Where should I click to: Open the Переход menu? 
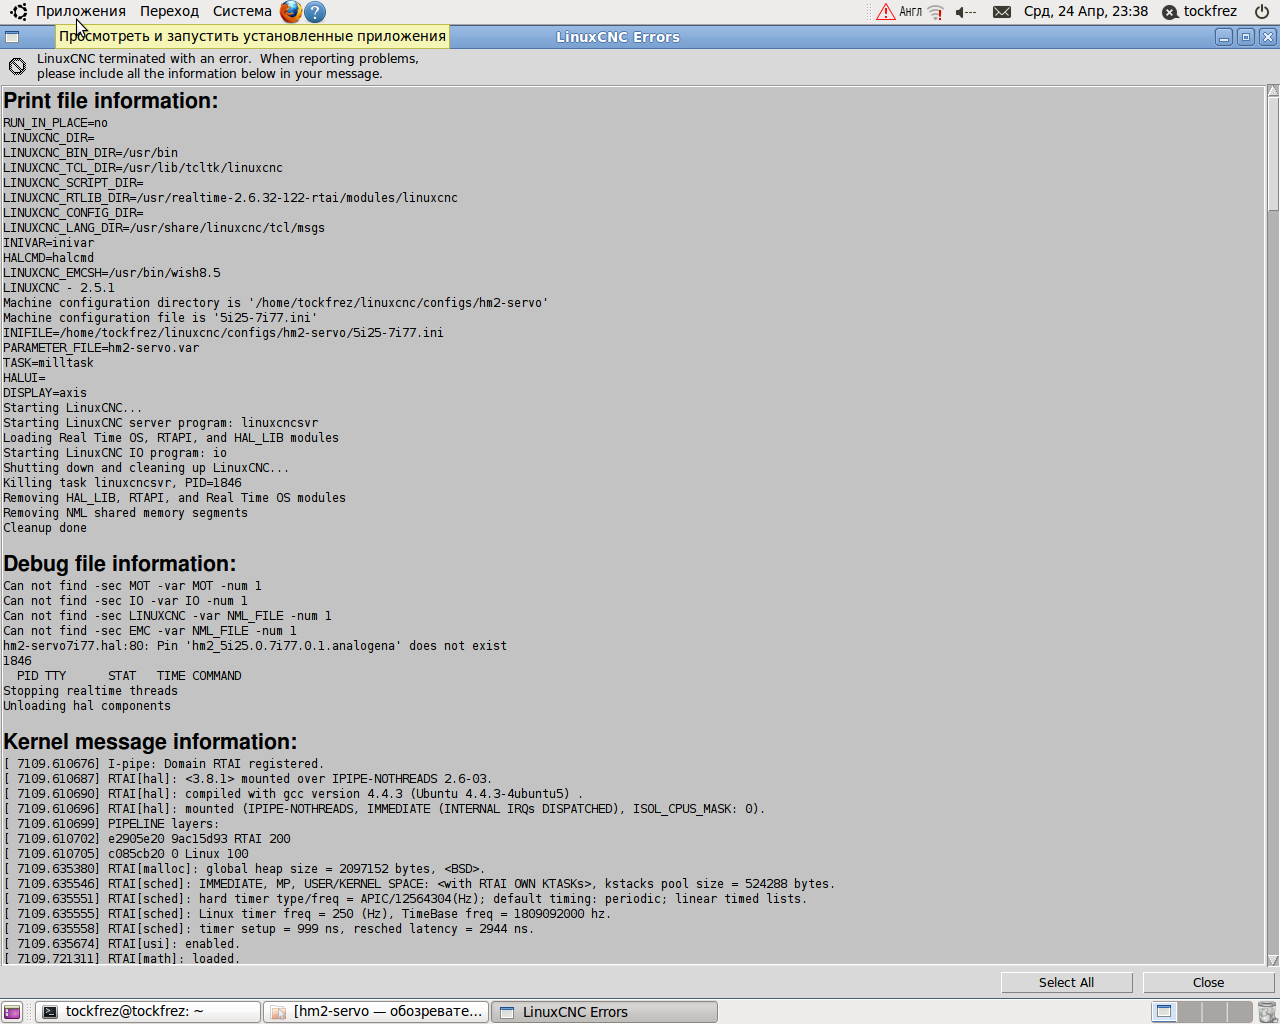169,12
